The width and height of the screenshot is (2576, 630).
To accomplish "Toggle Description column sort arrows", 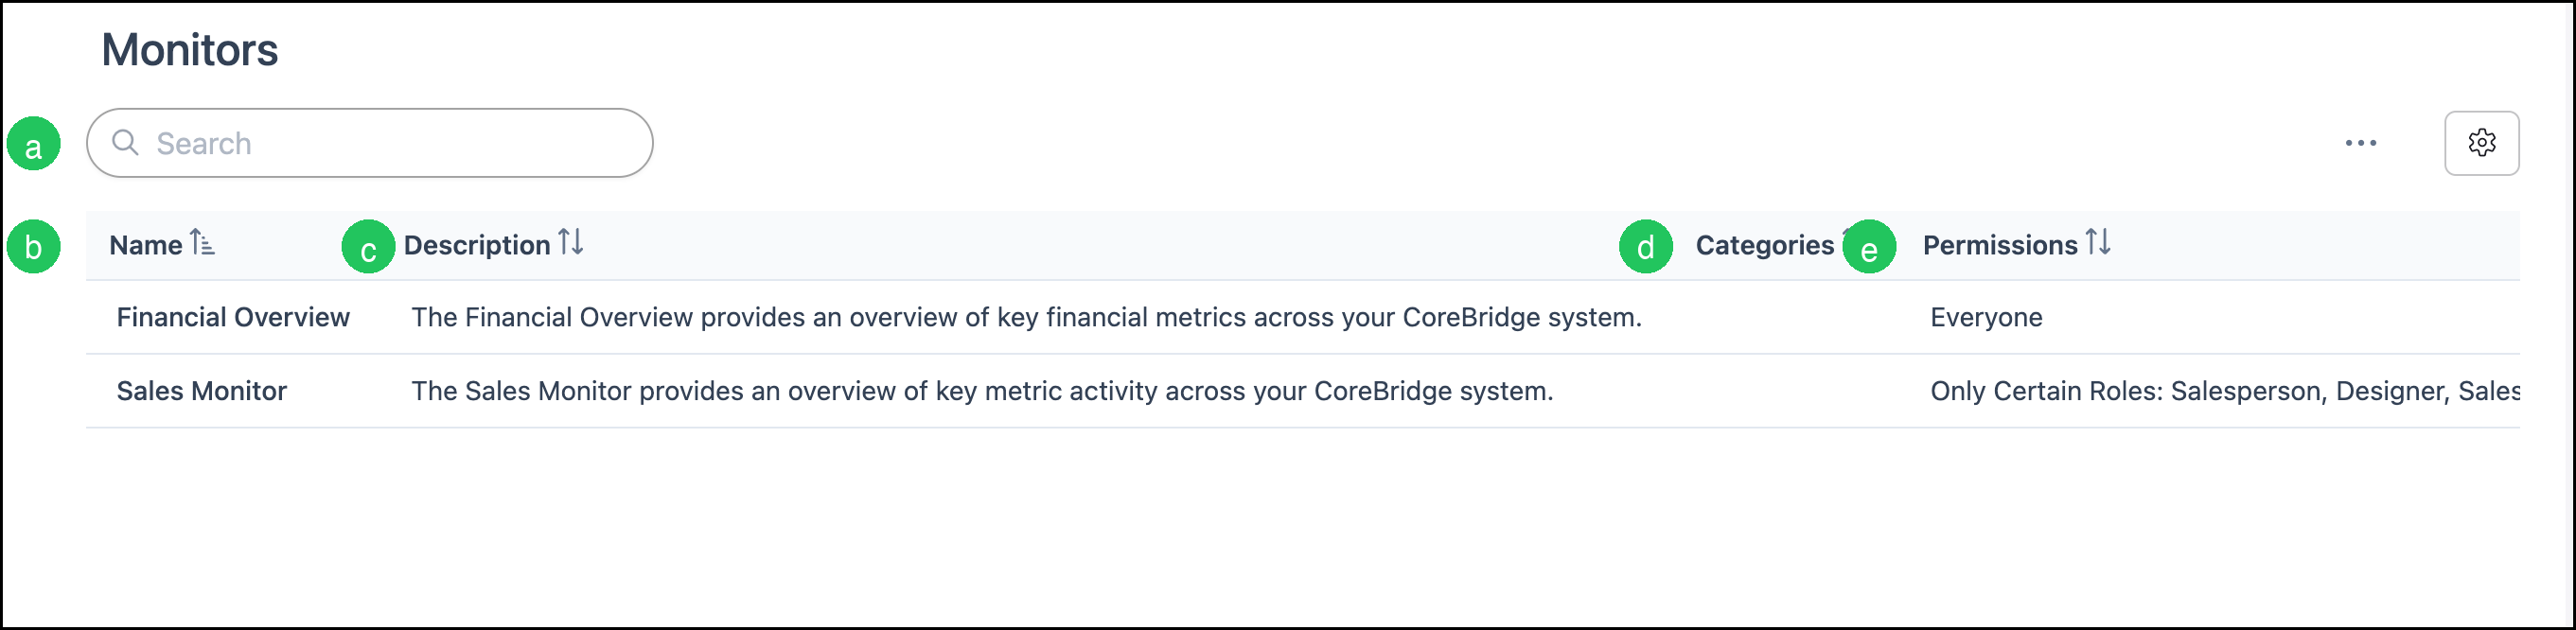I will click(x=571, y=242).
